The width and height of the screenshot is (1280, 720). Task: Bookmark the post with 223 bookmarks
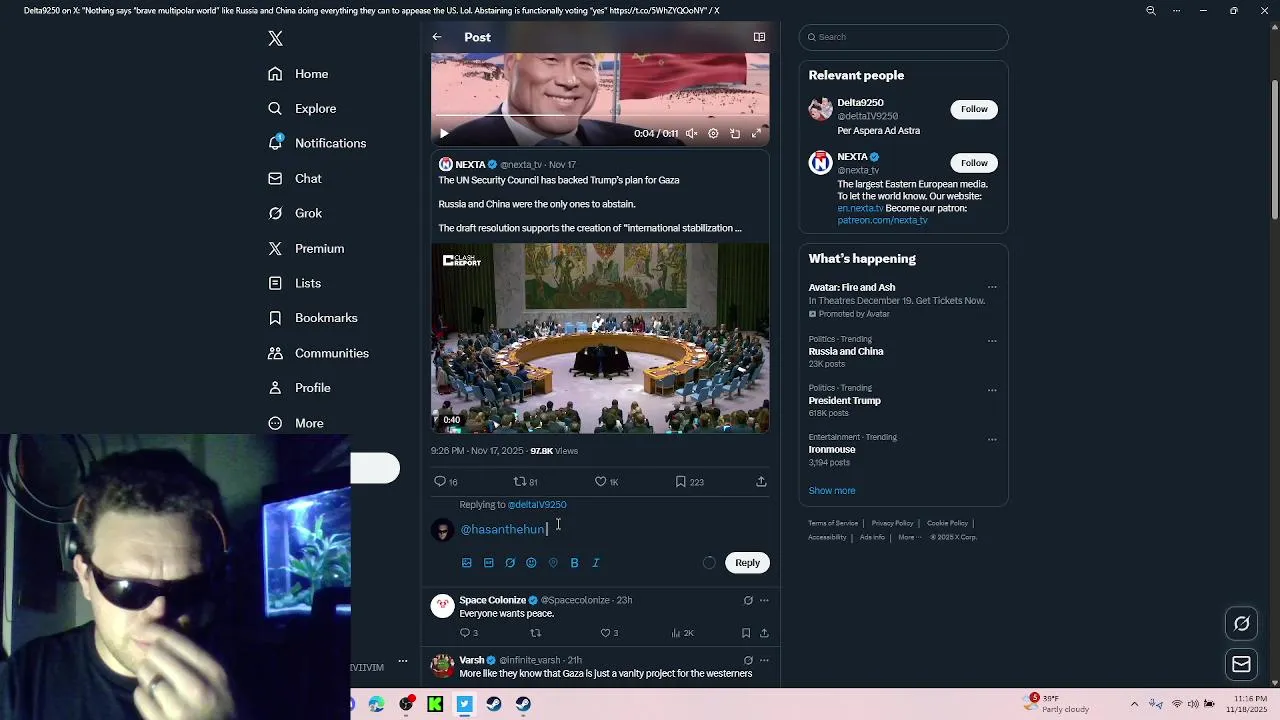click(689, 482)
